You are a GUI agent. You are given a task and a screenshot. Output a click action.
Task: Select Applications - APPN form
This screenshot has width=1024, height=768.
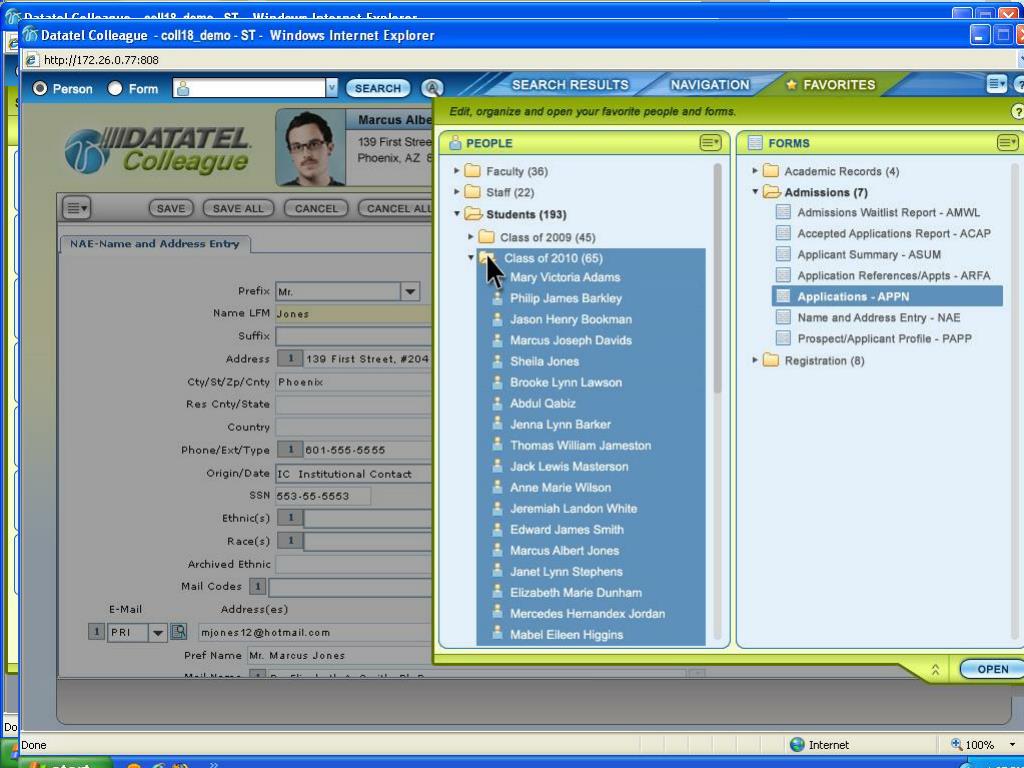click(x=887, y=296)
